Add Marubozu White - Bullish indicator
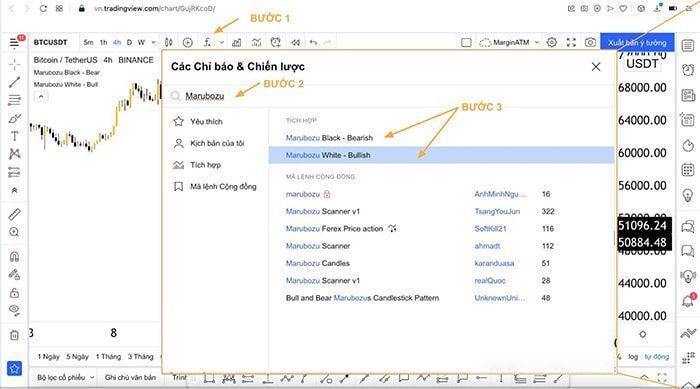The width and height of the screenshot is (700, 389). [442, 155]
